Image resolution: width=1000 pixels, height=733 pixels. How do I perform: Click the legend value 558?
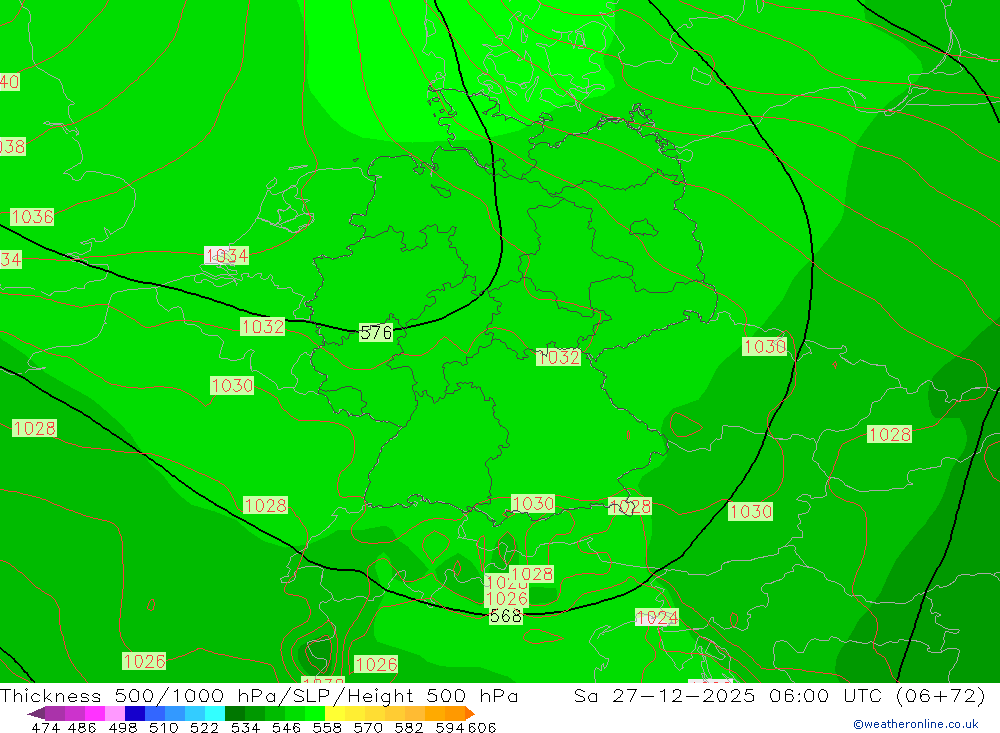pos(327,727)
